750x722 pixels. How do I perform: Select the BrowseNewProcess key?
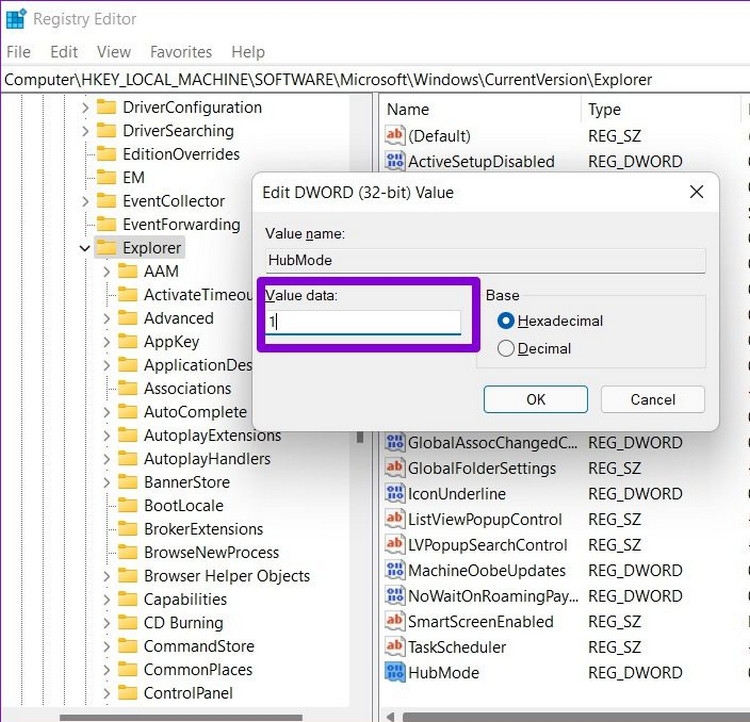(x=211, y=553)
